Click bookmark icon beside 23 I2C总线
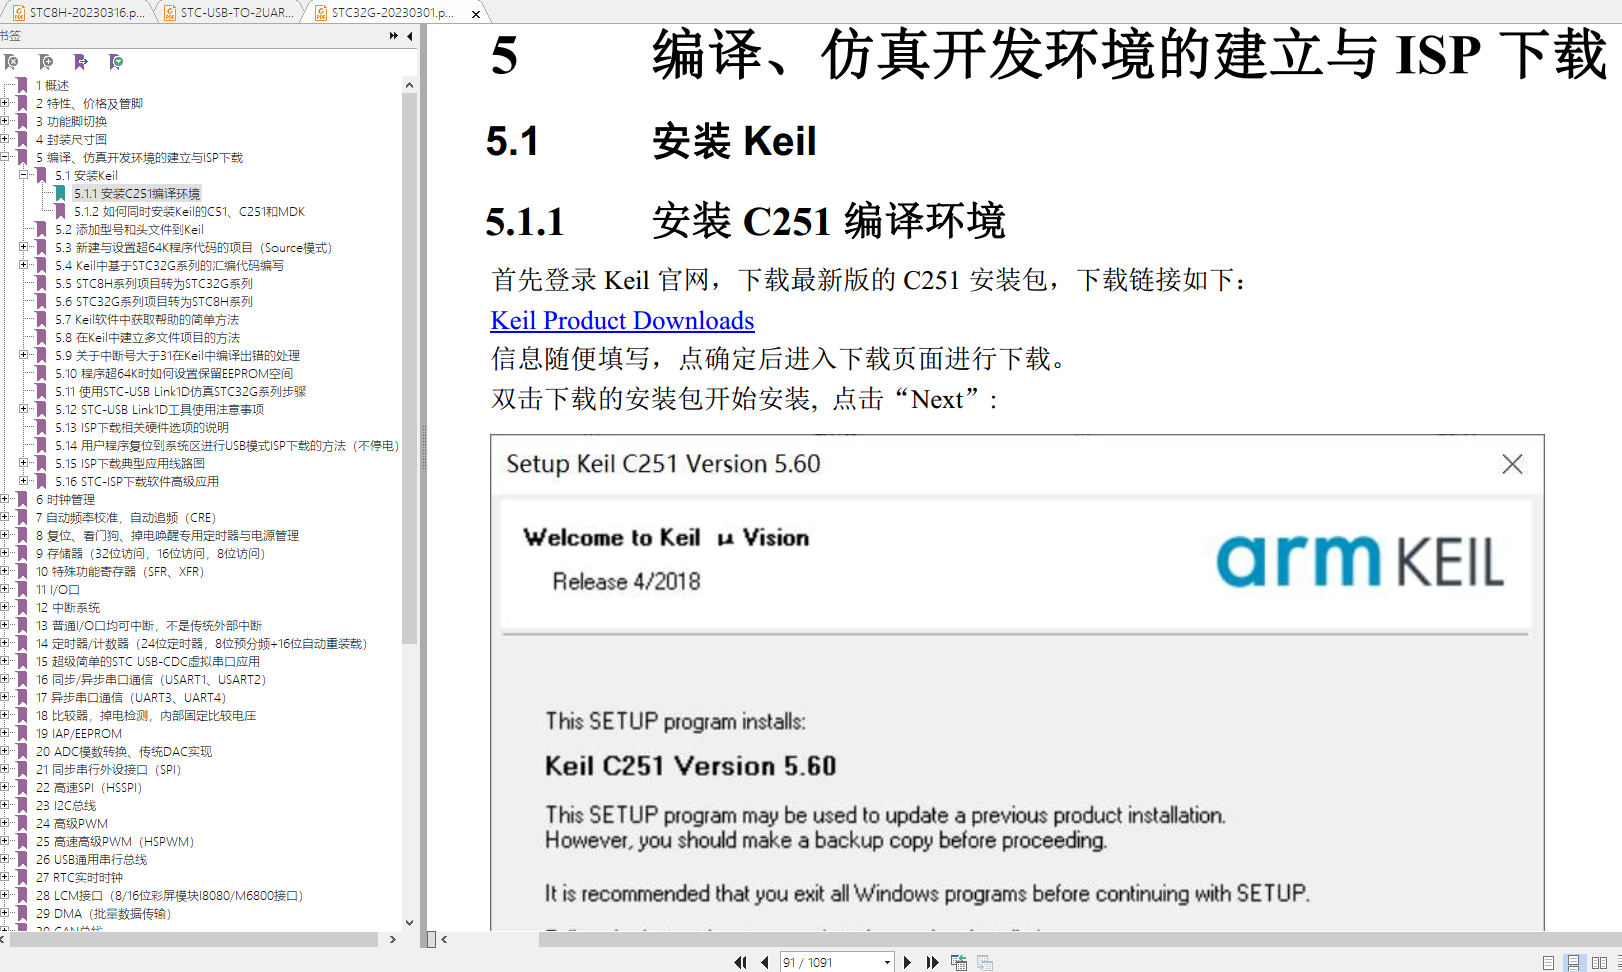1622x972 pixels. [22, 805]
